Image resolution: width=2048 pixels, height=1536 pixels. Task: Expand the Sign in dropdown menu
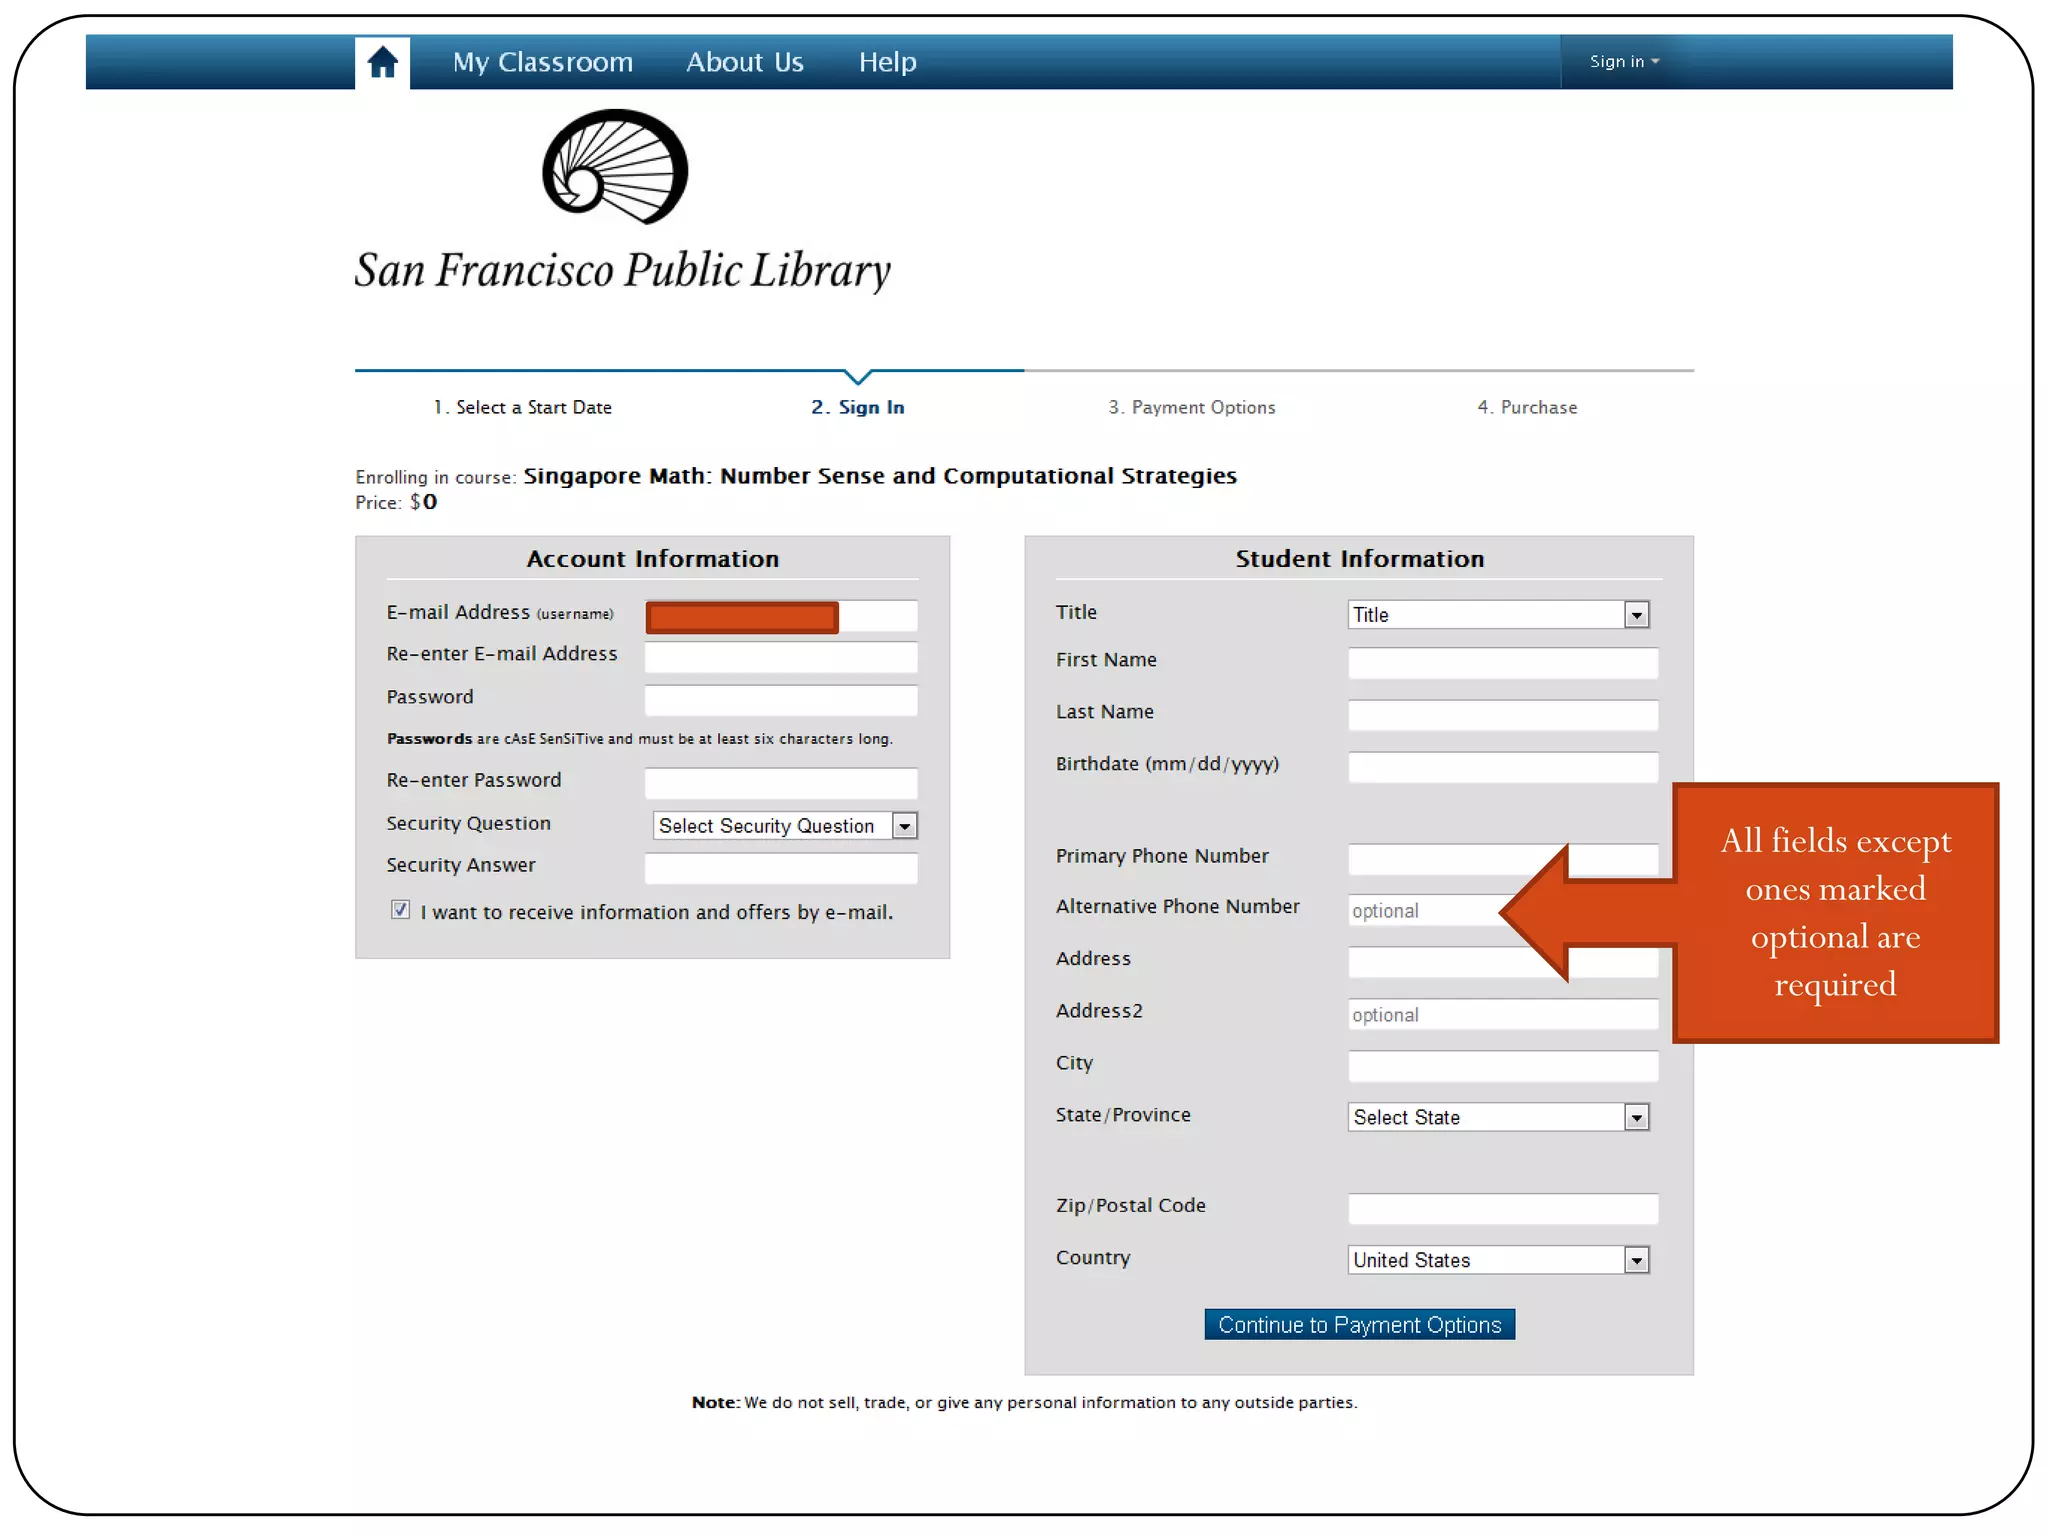1623,62
